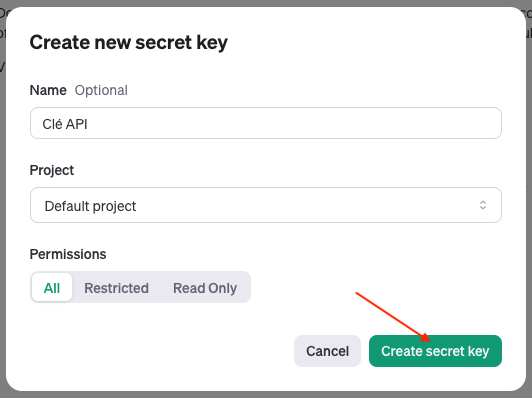This screenshot has width=532, height=398.
Task: Click the 'Create new secret key' heading
Action: coord(129,42)
